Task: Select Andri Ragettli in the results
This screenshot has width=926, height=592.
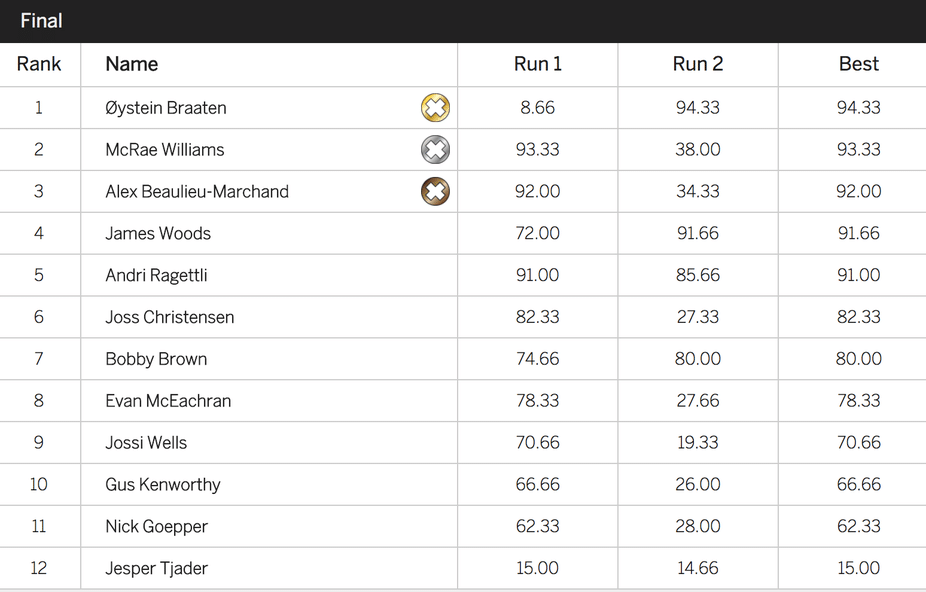Action: [x=156, y=275]
